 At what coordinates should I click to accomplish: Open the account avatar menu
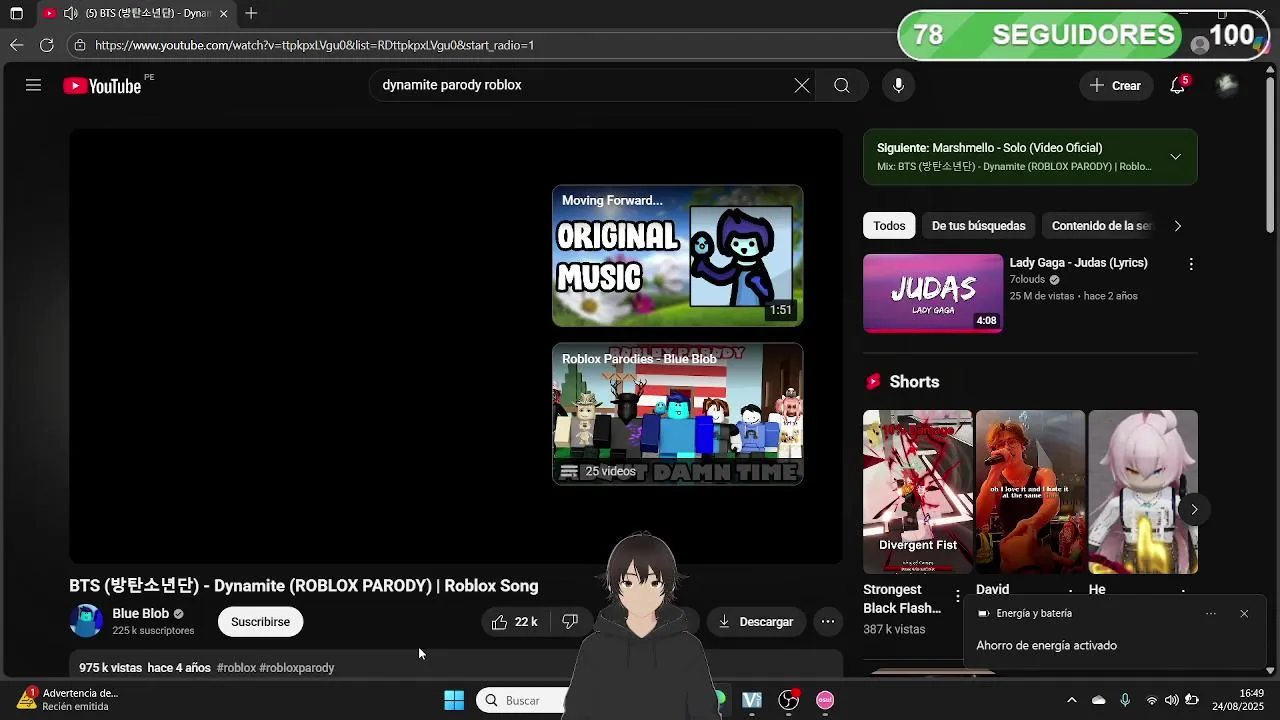(1227, 86)
